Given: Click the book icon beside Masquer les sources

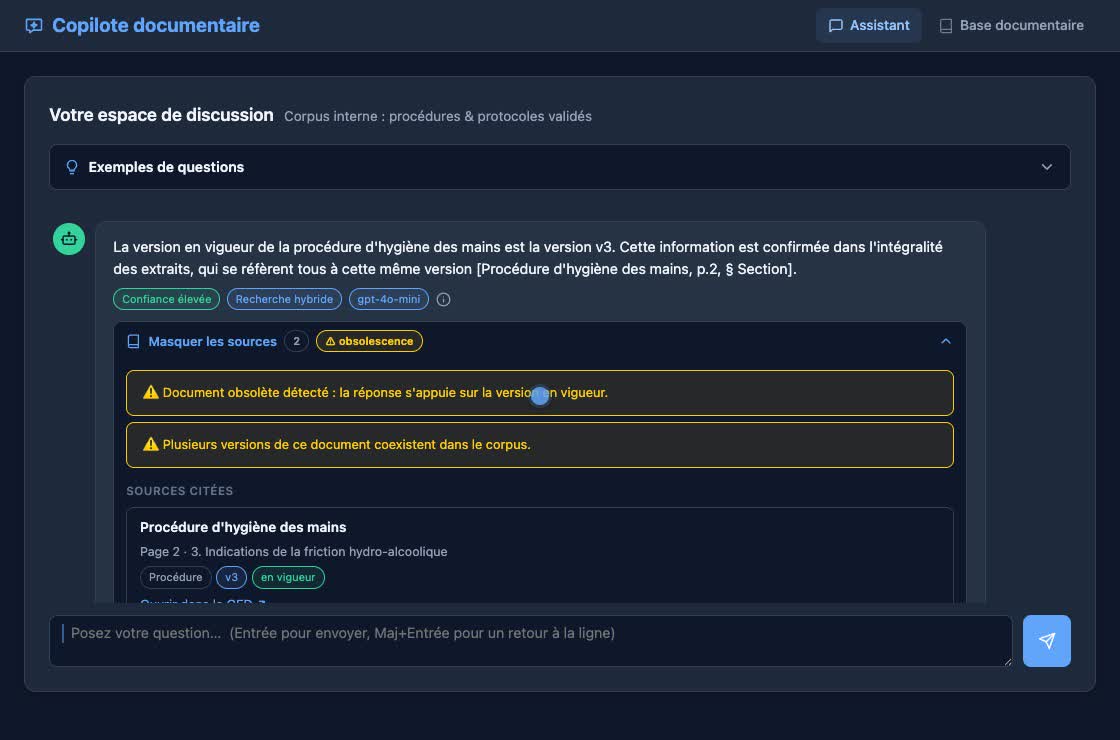Looking at the screenshot, I should coord(134,341).
